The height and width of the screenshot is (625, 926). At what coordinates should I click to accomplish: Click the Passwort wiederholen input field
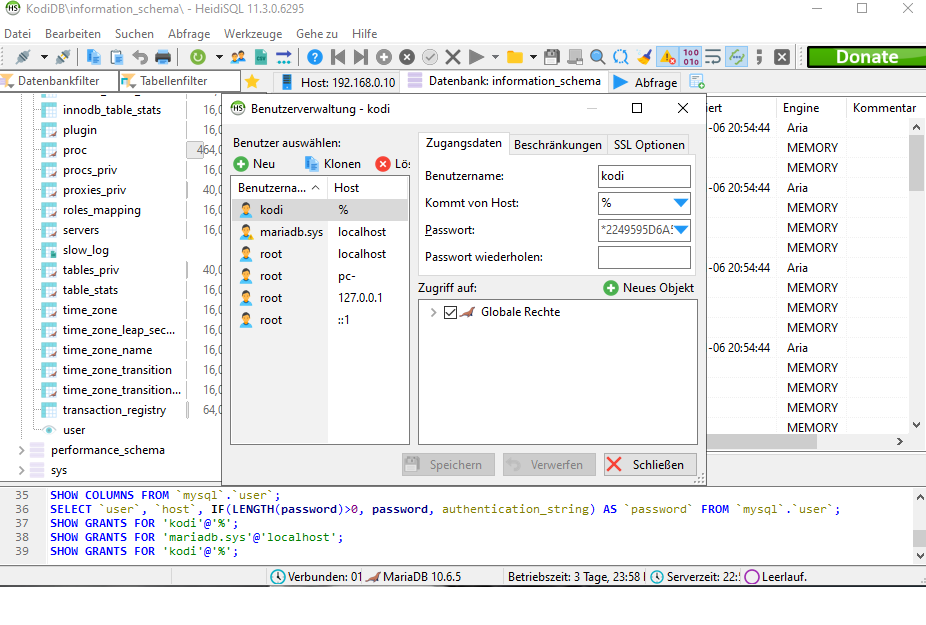click(644, 257)
